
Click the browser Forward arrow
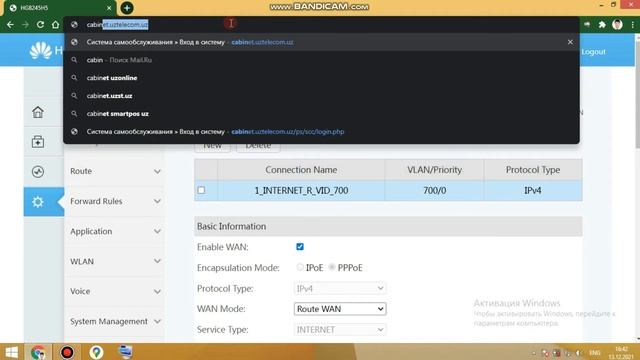pyautogui.click(x=25, y=24)
